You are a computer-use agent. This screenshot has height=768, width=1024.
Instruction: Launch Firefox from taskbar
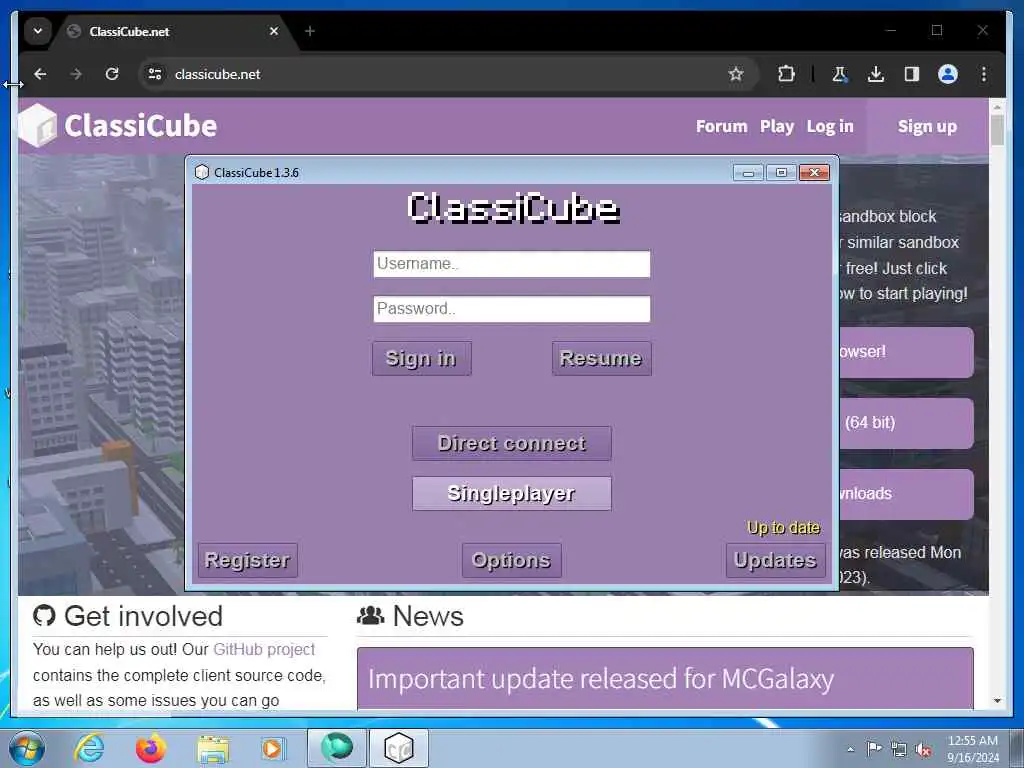click(151, 748)
